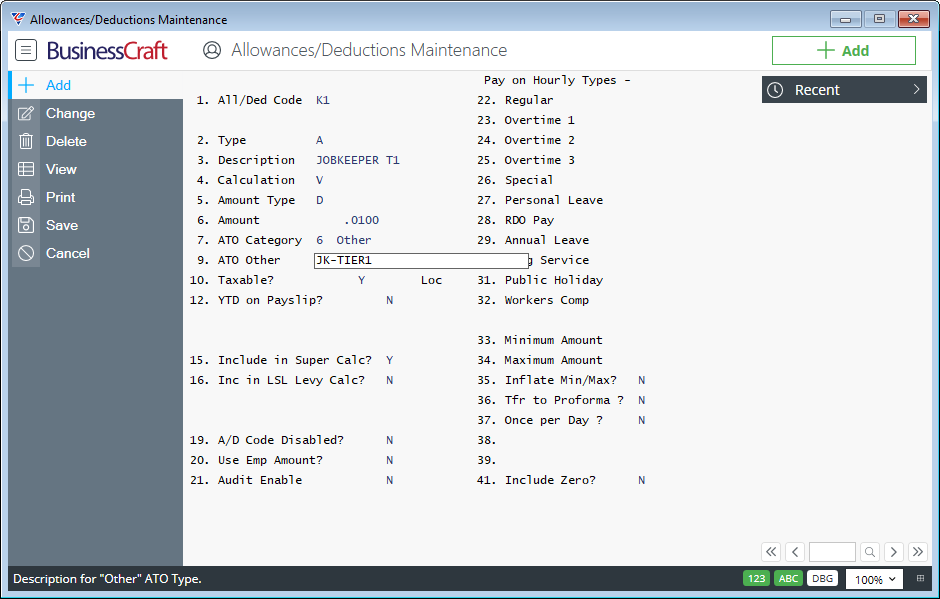The height and width of the screenshot is (599, 940).
Task: Click the Calculation value V
Action: coord(320,180)
